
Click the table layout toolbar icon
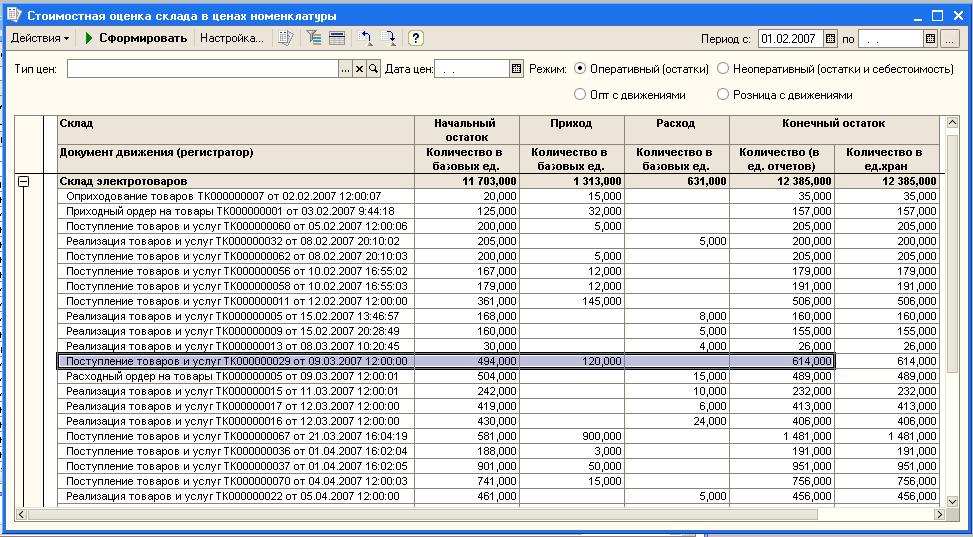click(x=336, y=38)
